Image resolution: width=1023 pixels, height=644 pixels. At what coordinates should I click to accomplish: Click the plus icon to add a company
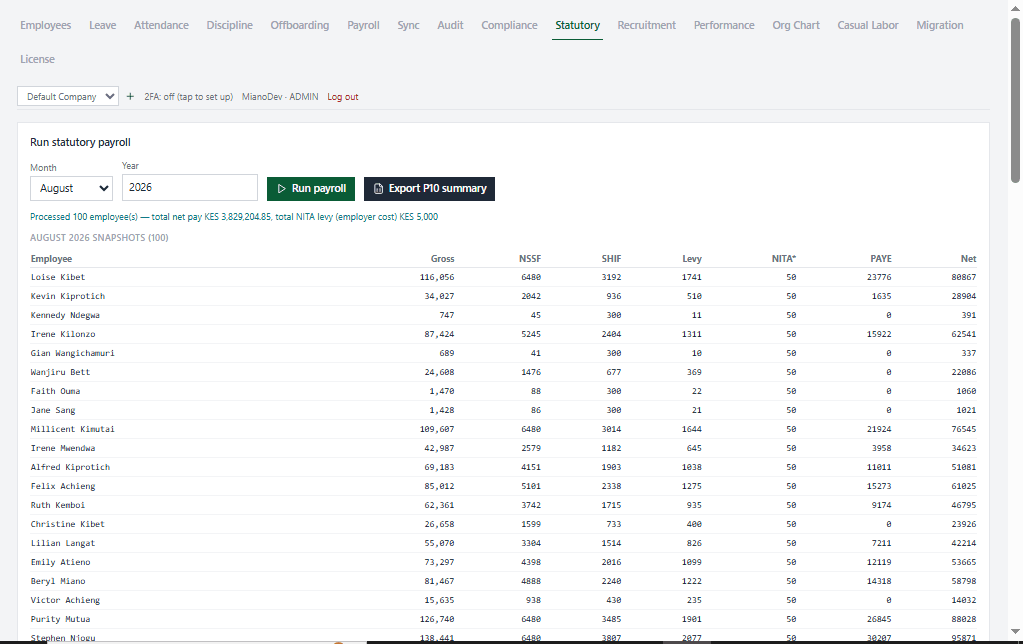point(130,97)
